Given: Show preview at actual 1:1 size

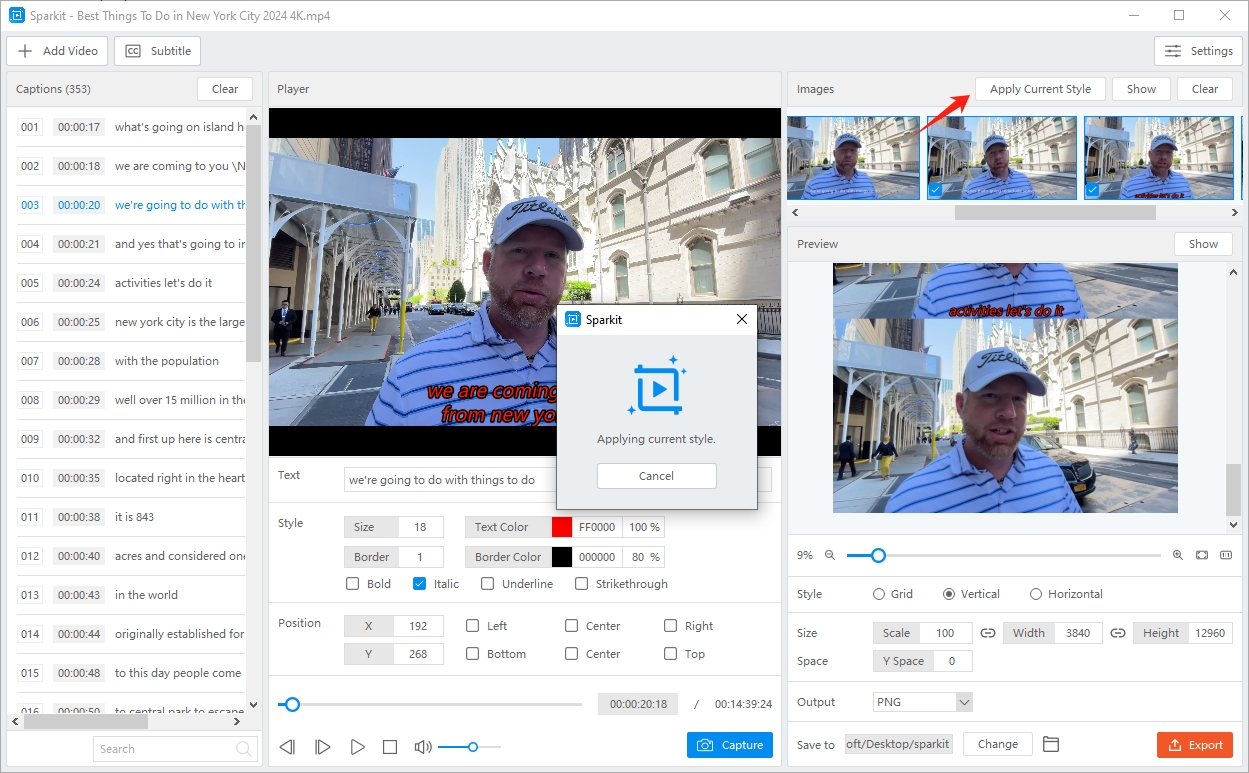Looking at the screenshot, I should pyautogui.click(x=1225, y=555).
